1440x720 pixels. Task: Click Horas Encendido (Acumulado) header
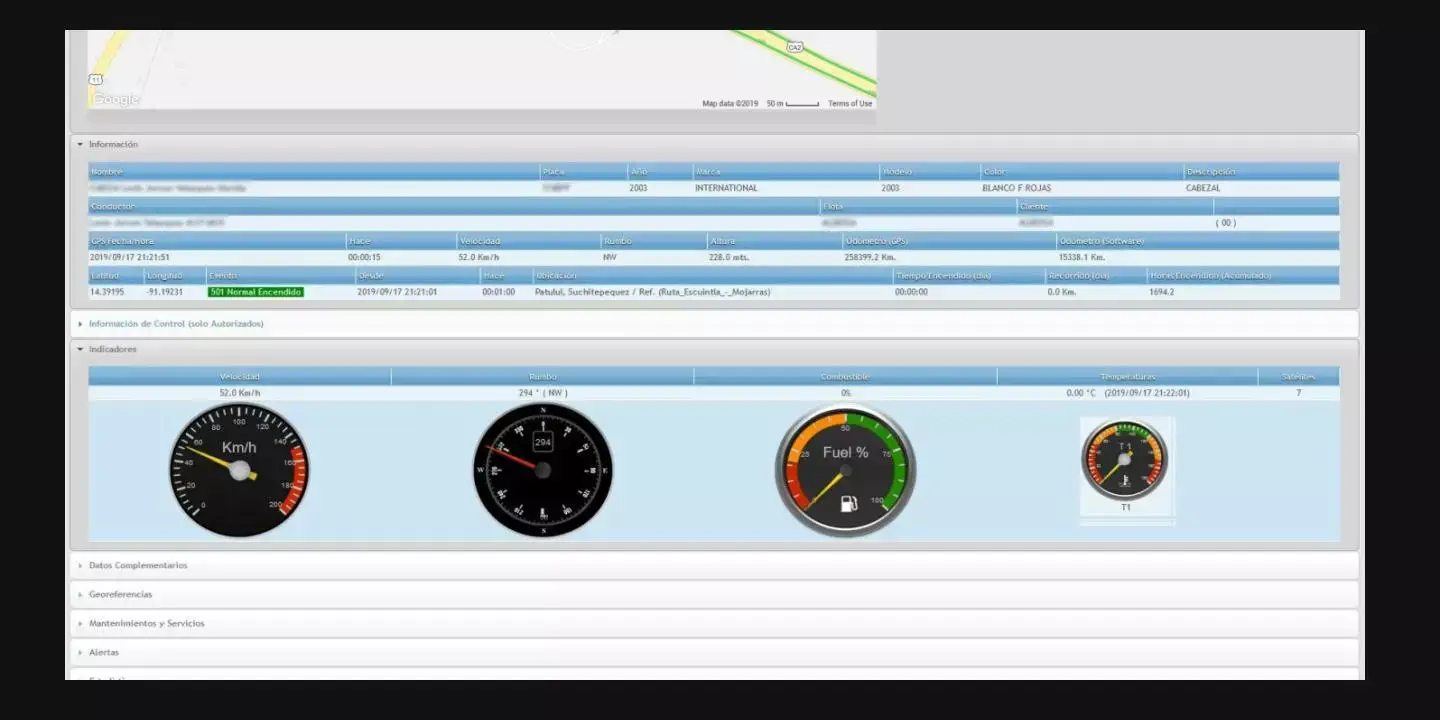(x=1244, y=275)
